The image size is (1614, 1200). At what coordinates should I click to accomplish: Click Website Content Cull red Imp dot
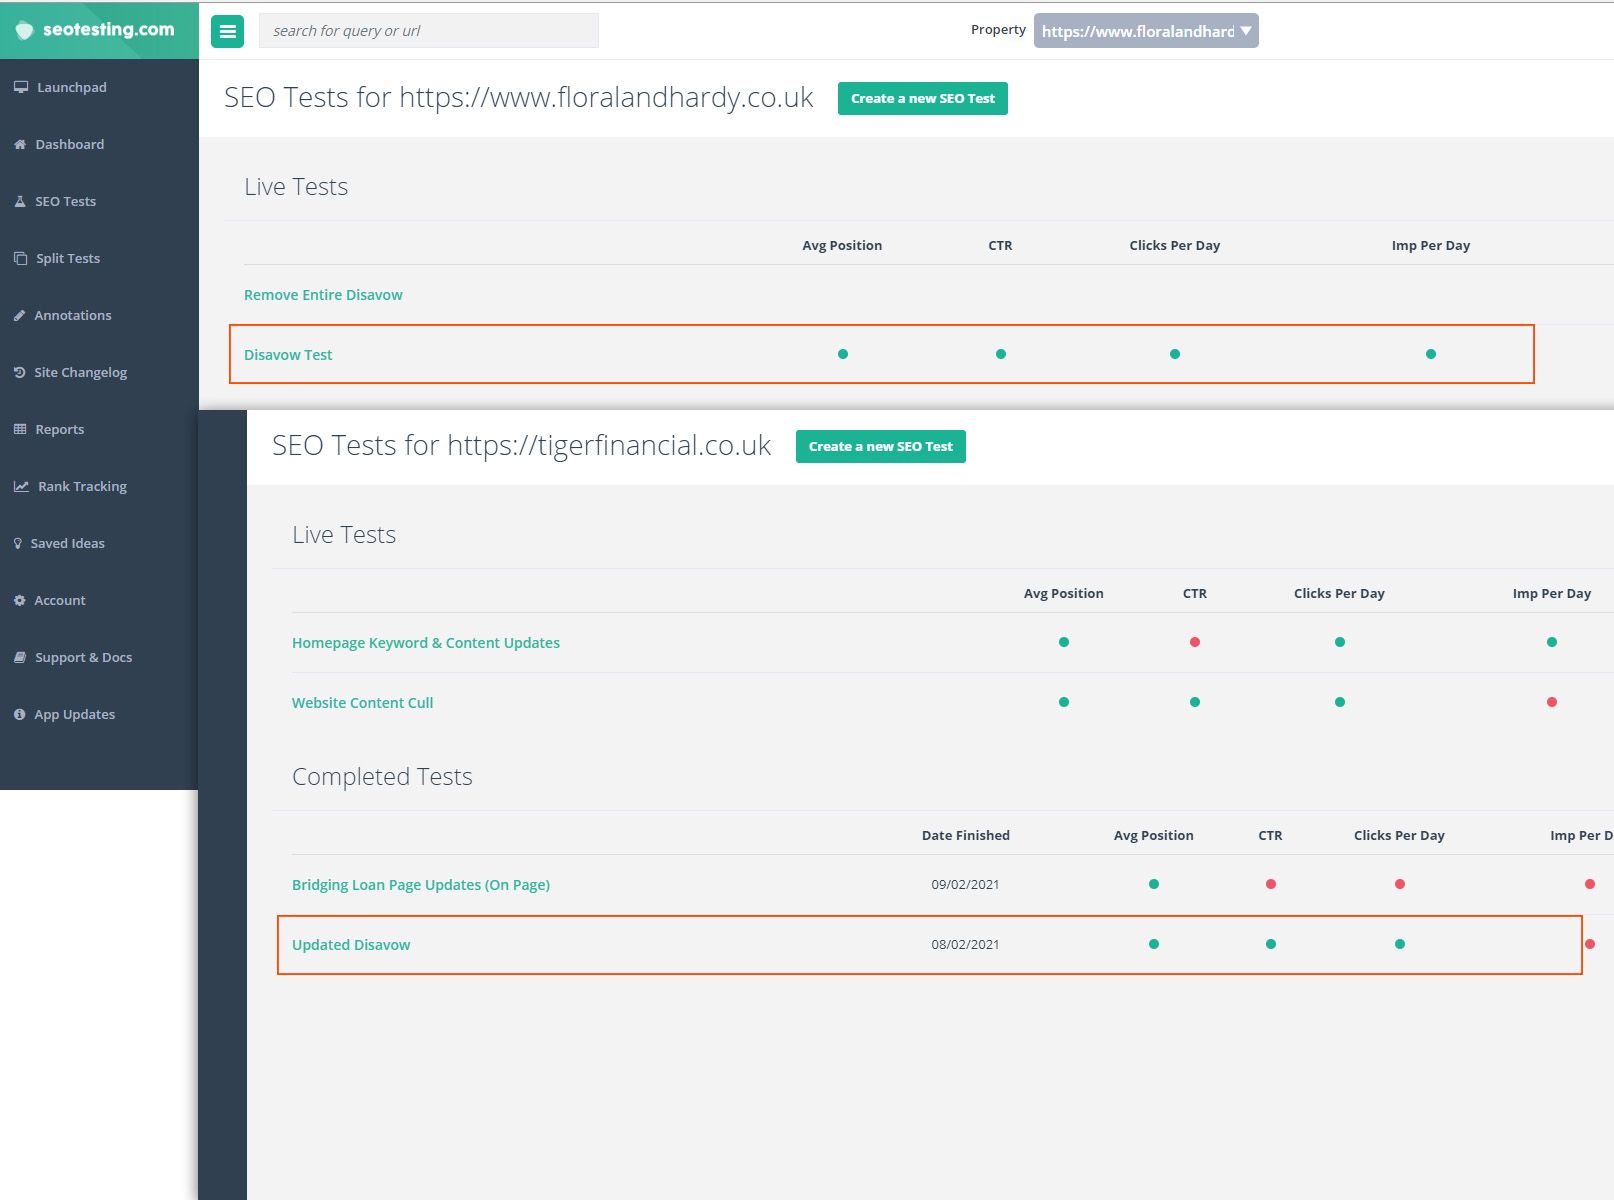pyautogui.click(x=1552, y=702)
